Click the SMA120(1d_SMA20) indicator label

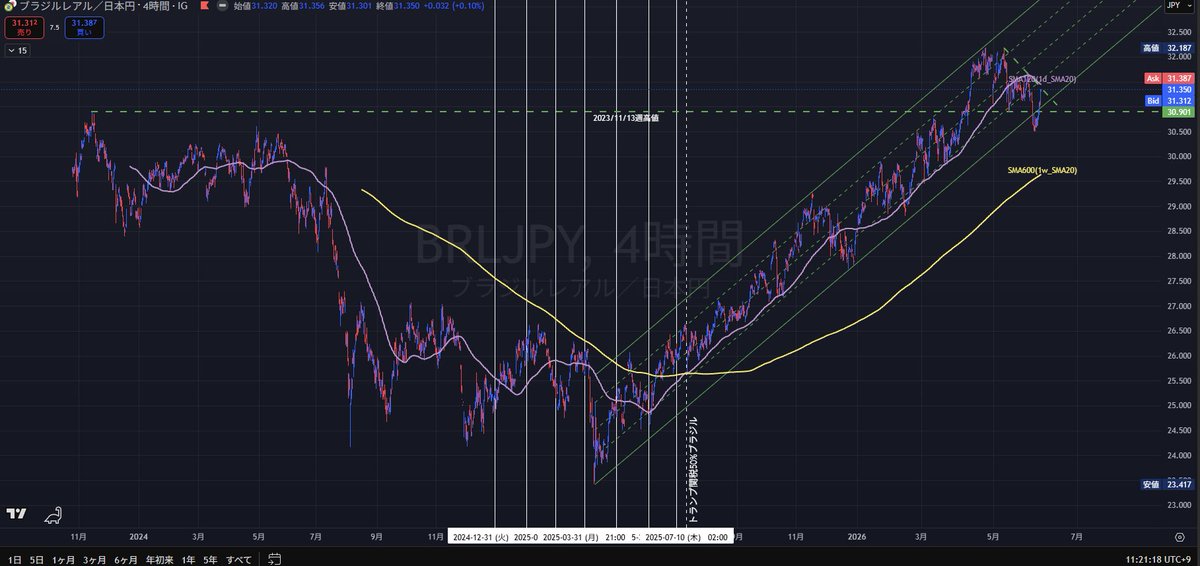click(1042, 78)
